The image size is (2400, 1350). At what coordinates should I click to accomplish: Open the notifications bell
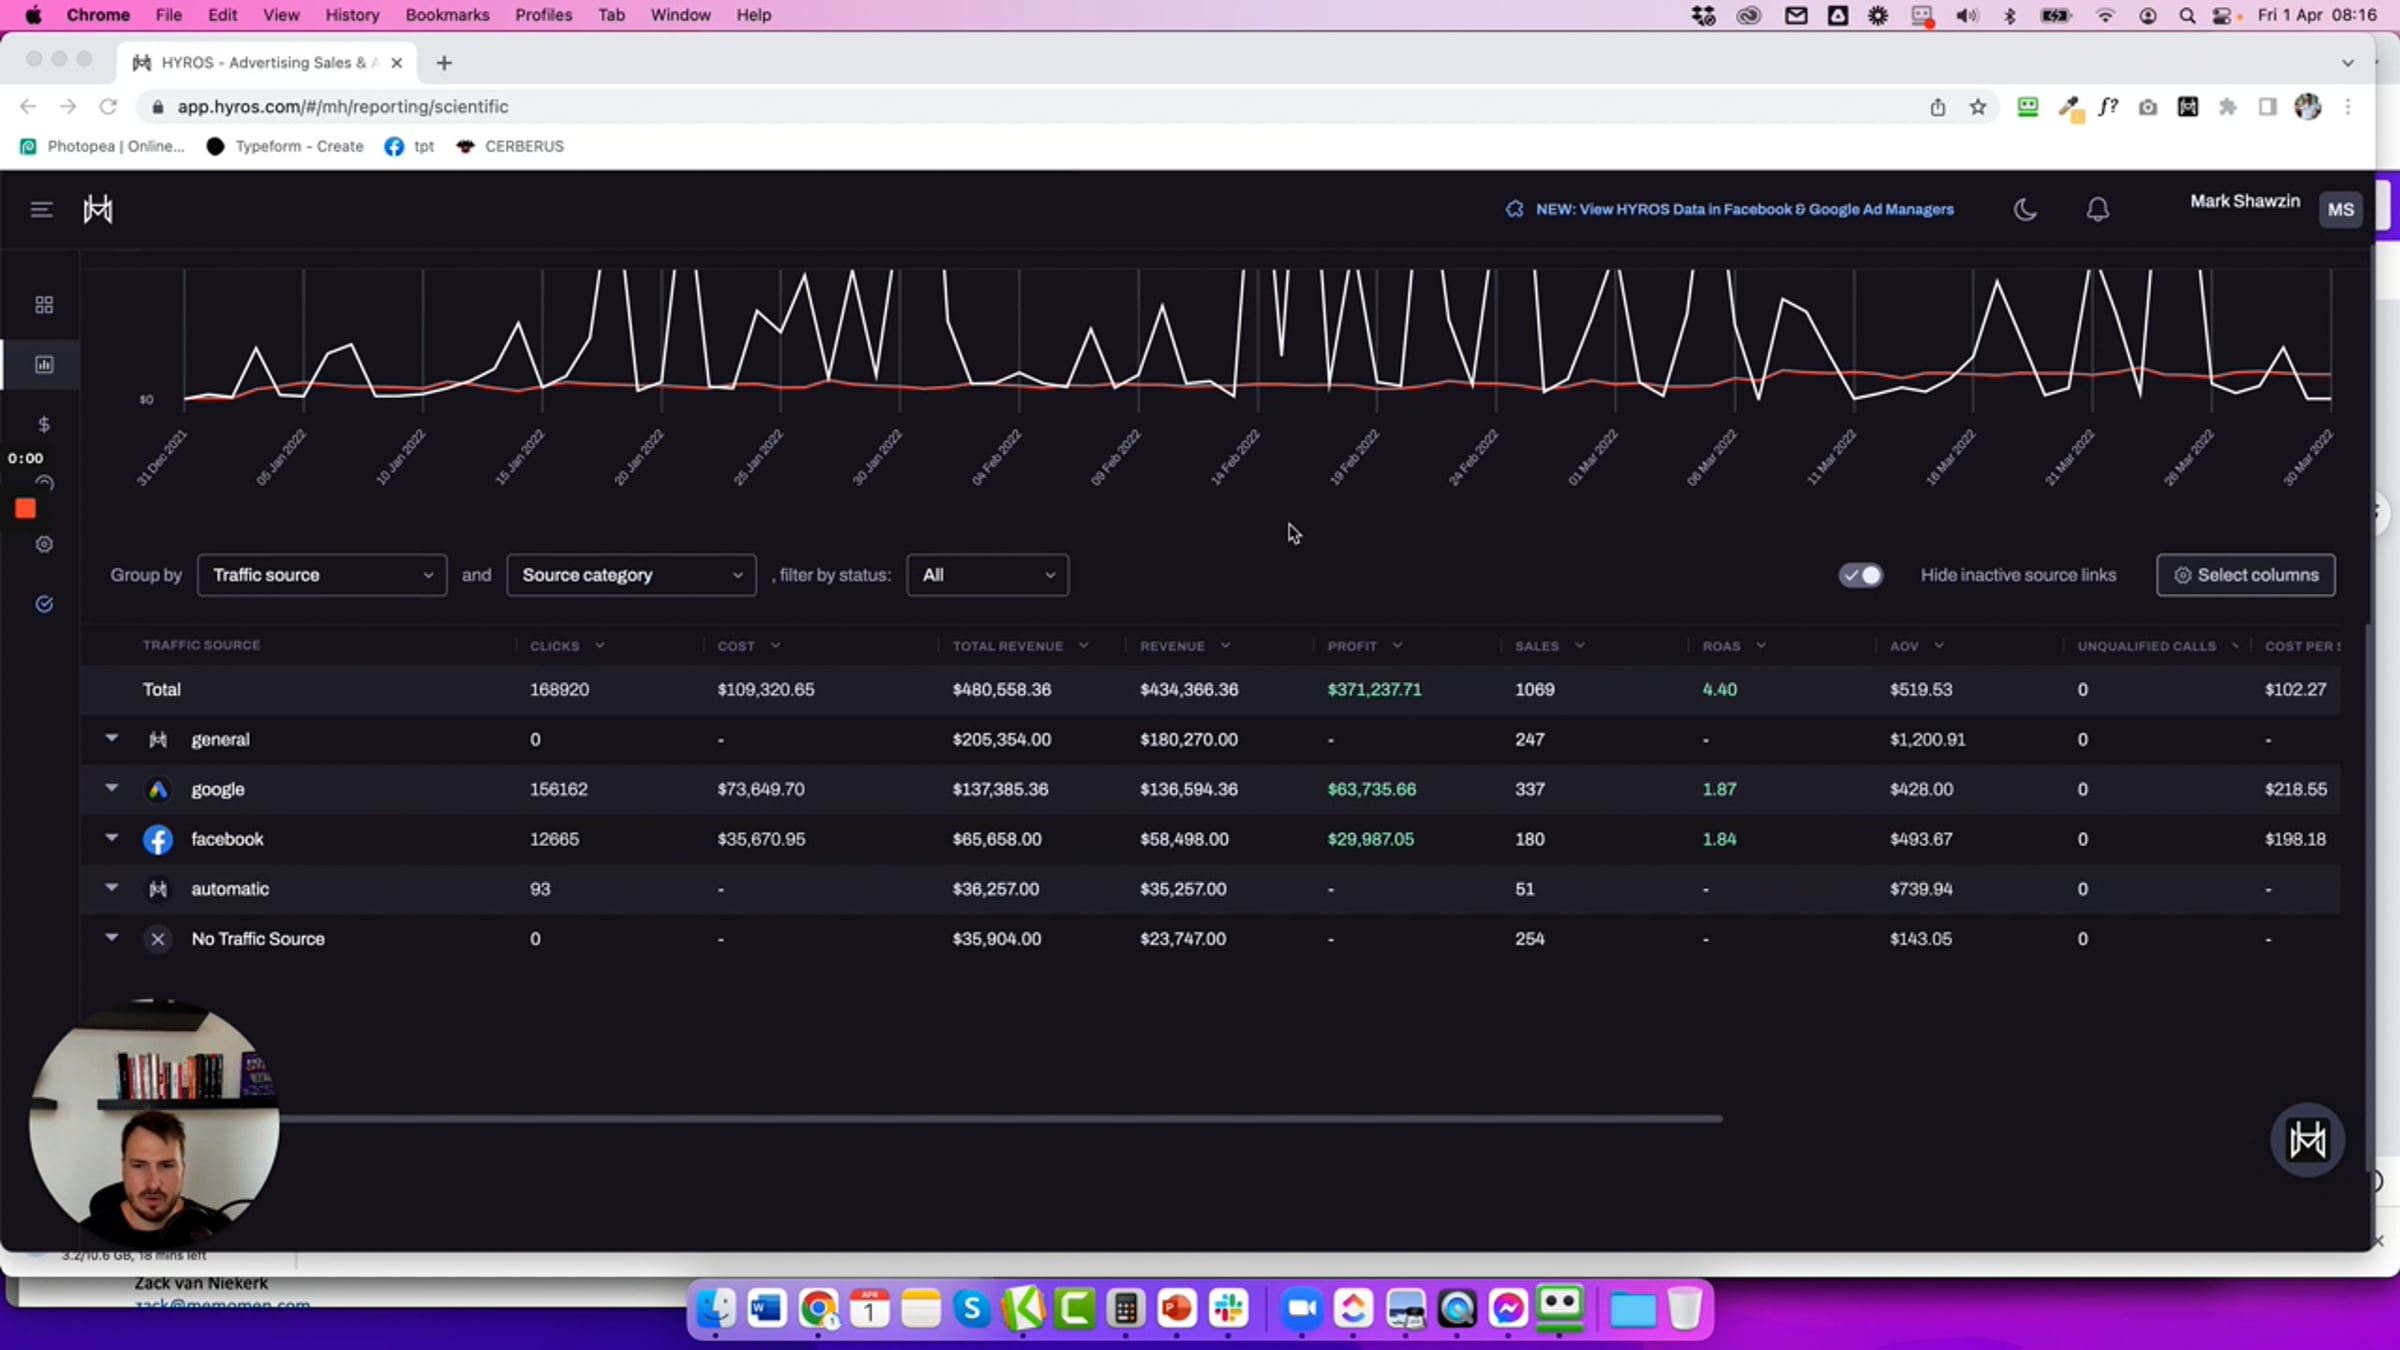pyautogui.click(x=2098, y=209)
